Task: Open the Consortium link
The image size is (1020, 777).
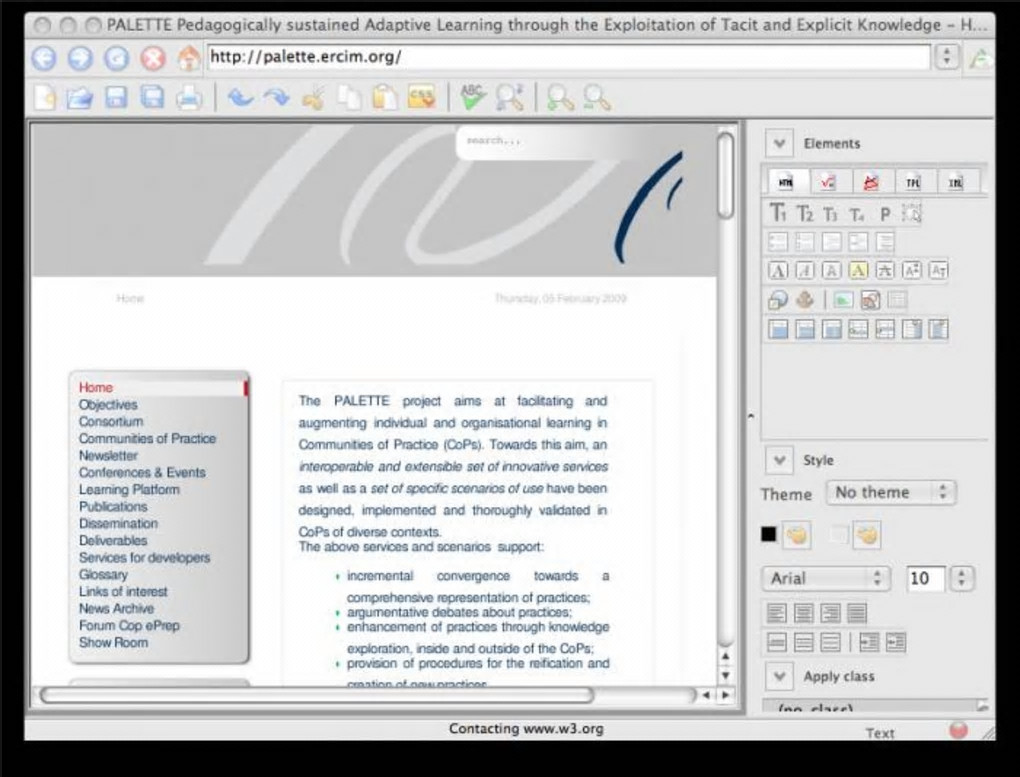Action: (111, 422)
